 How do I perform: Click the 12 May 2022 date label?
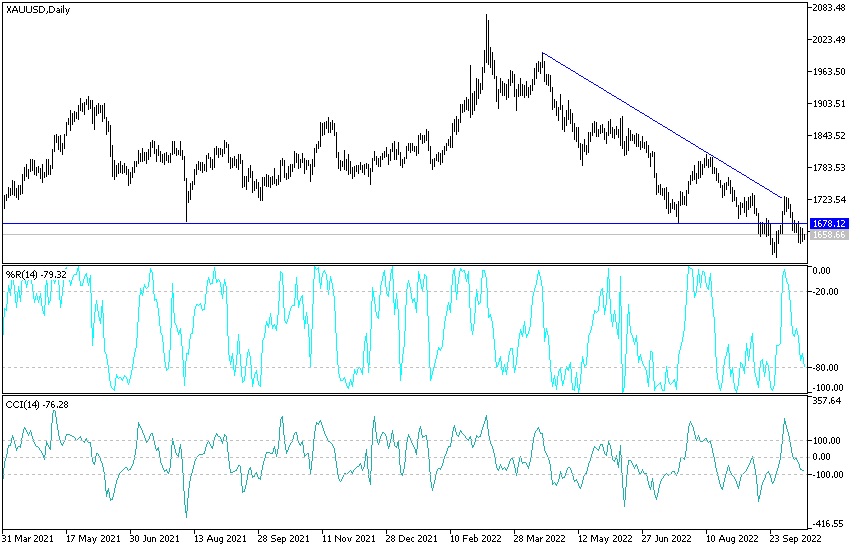(x=604, y=538)
